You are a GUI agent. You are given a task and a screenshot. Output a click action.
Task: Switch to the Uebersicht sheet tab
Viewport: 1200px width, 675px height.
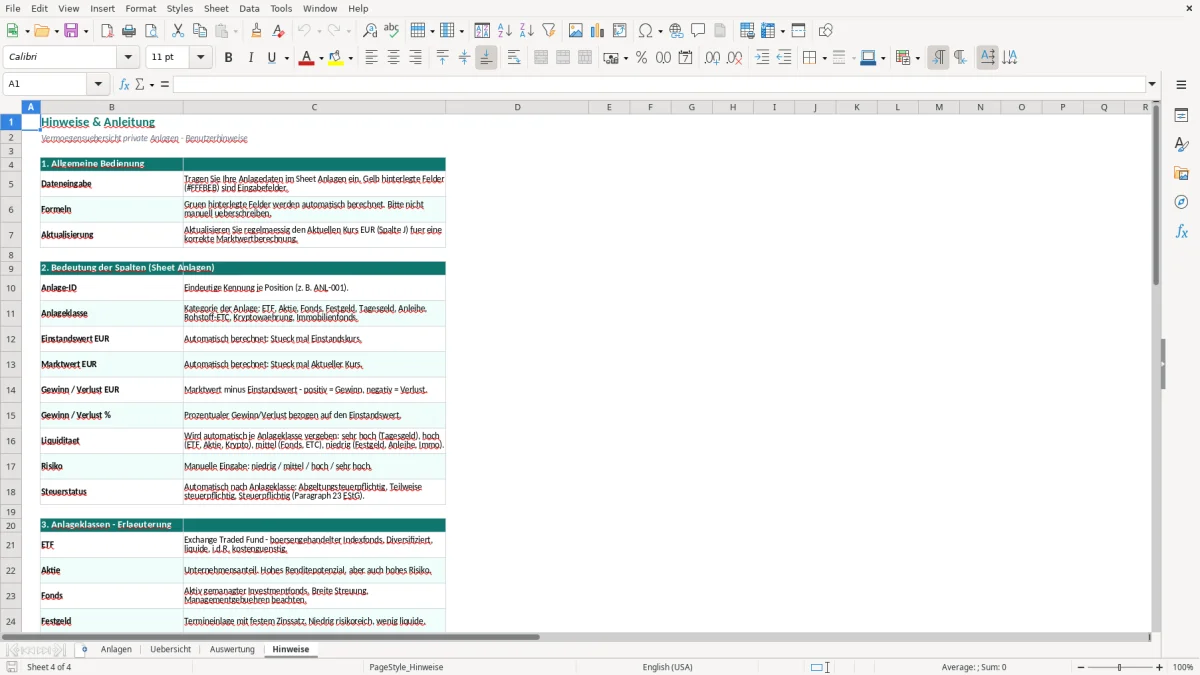point(170,649)
